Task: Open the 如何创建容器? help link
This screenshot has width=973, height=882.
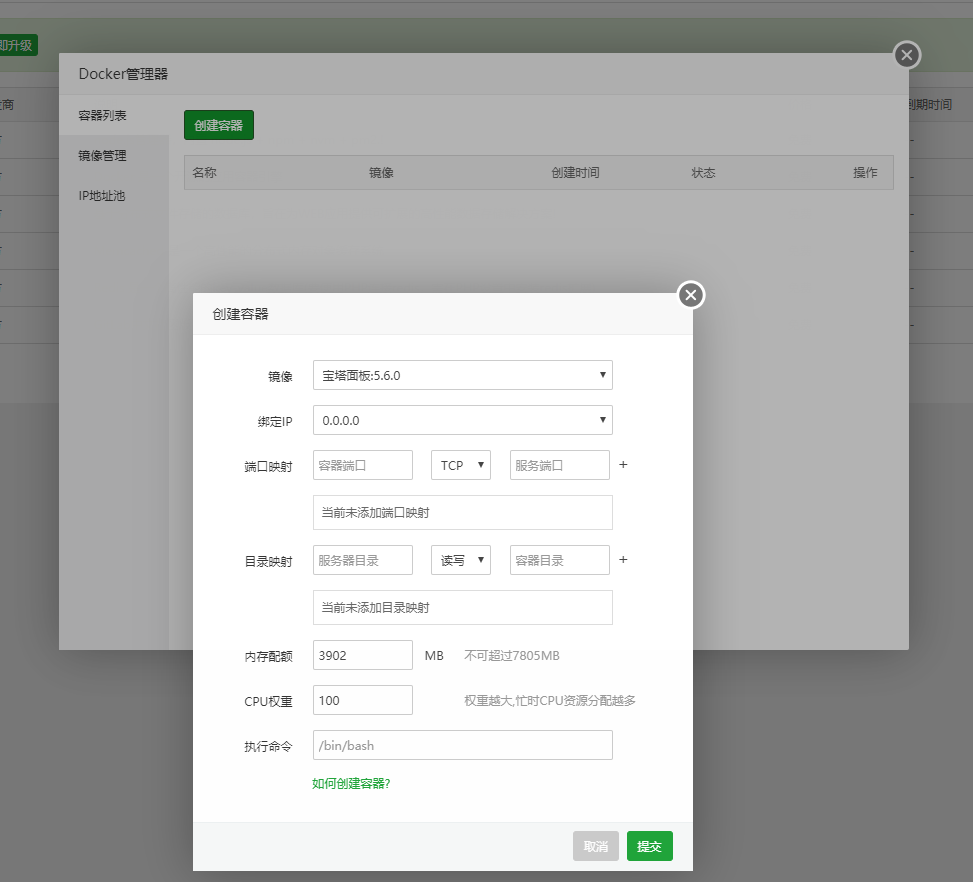Action: pos(351,783)
